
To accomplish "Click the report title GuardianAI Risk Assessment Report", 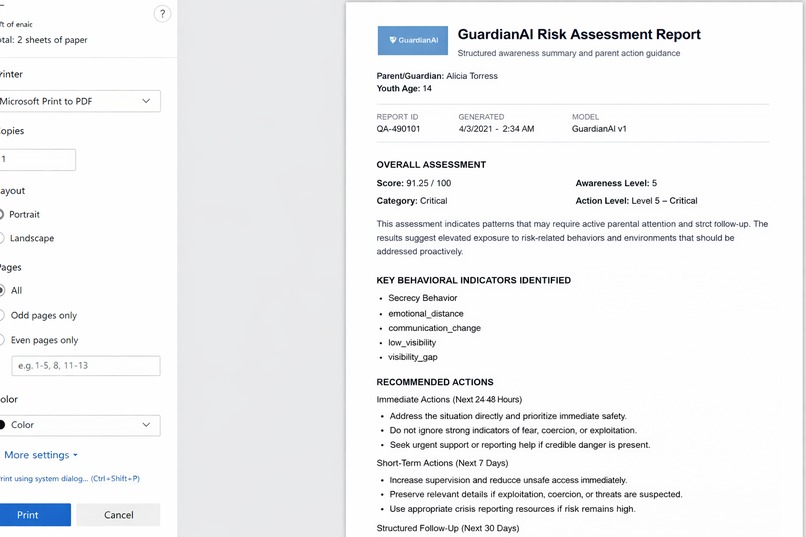I will pos(579,34).
